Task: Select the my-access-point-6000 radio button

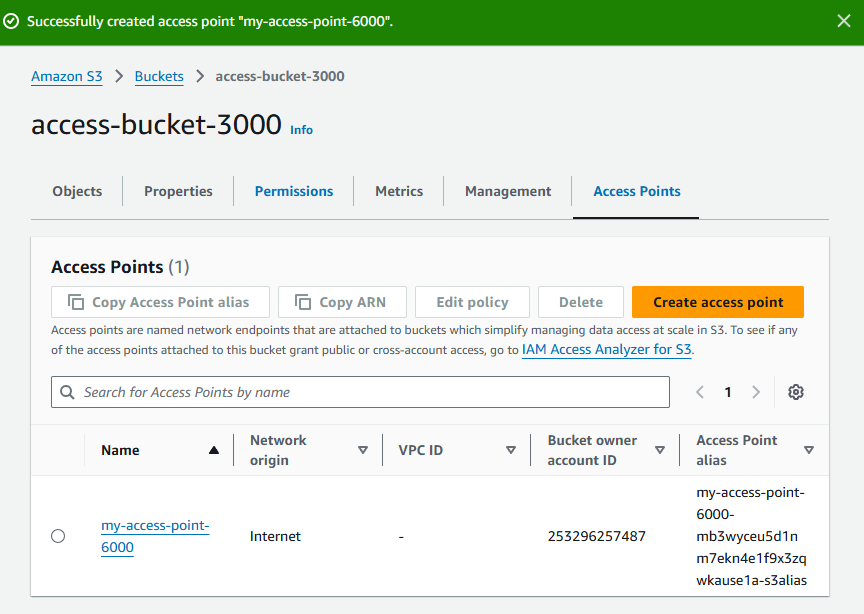Action: [x=58, y=536]
